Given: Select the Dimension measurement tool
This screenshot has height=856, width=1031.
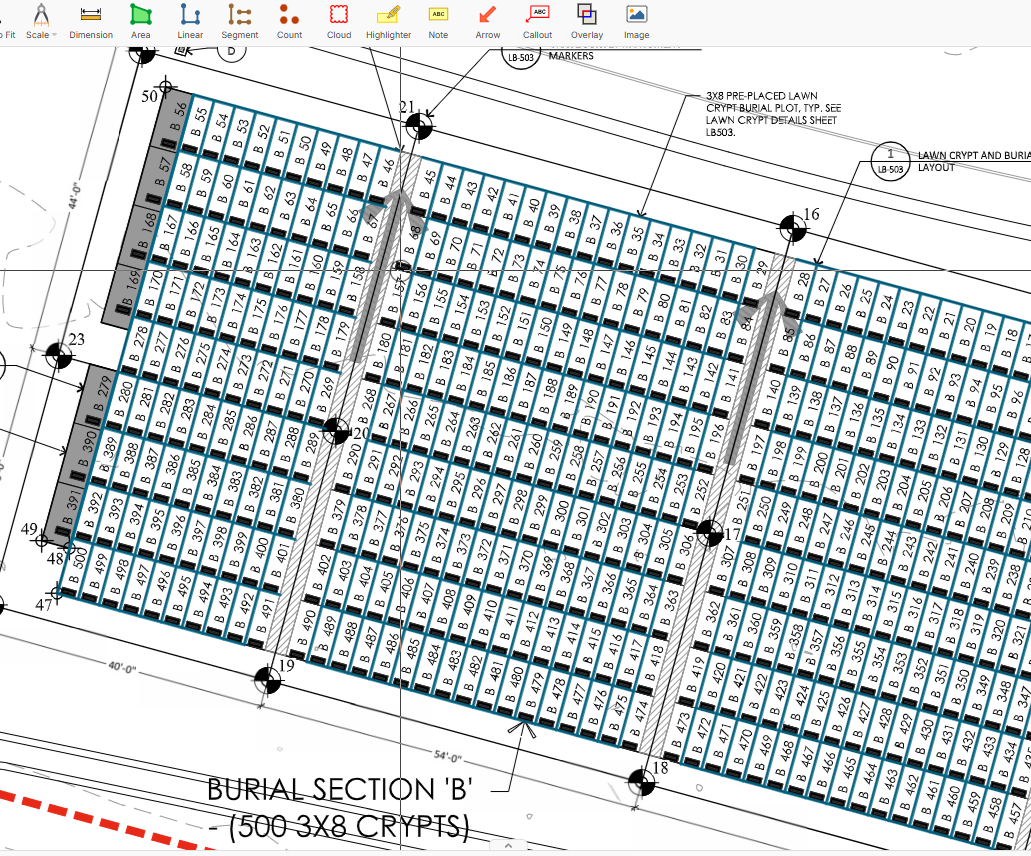Looking at the screenshot, I should coord(91,22).
